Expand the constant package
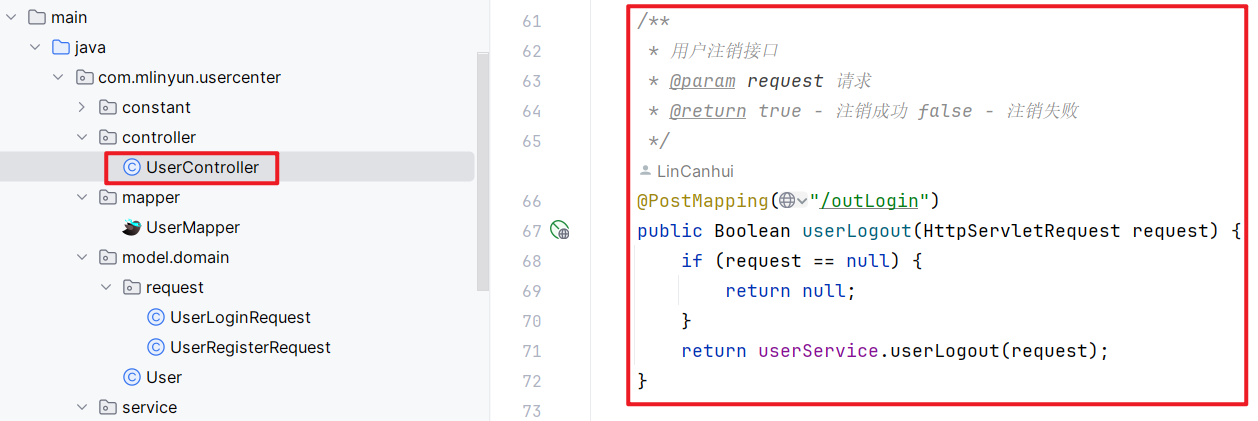The width and height of the screenshot is (1258, 421). pyautogui.click(x=83, y=107)
